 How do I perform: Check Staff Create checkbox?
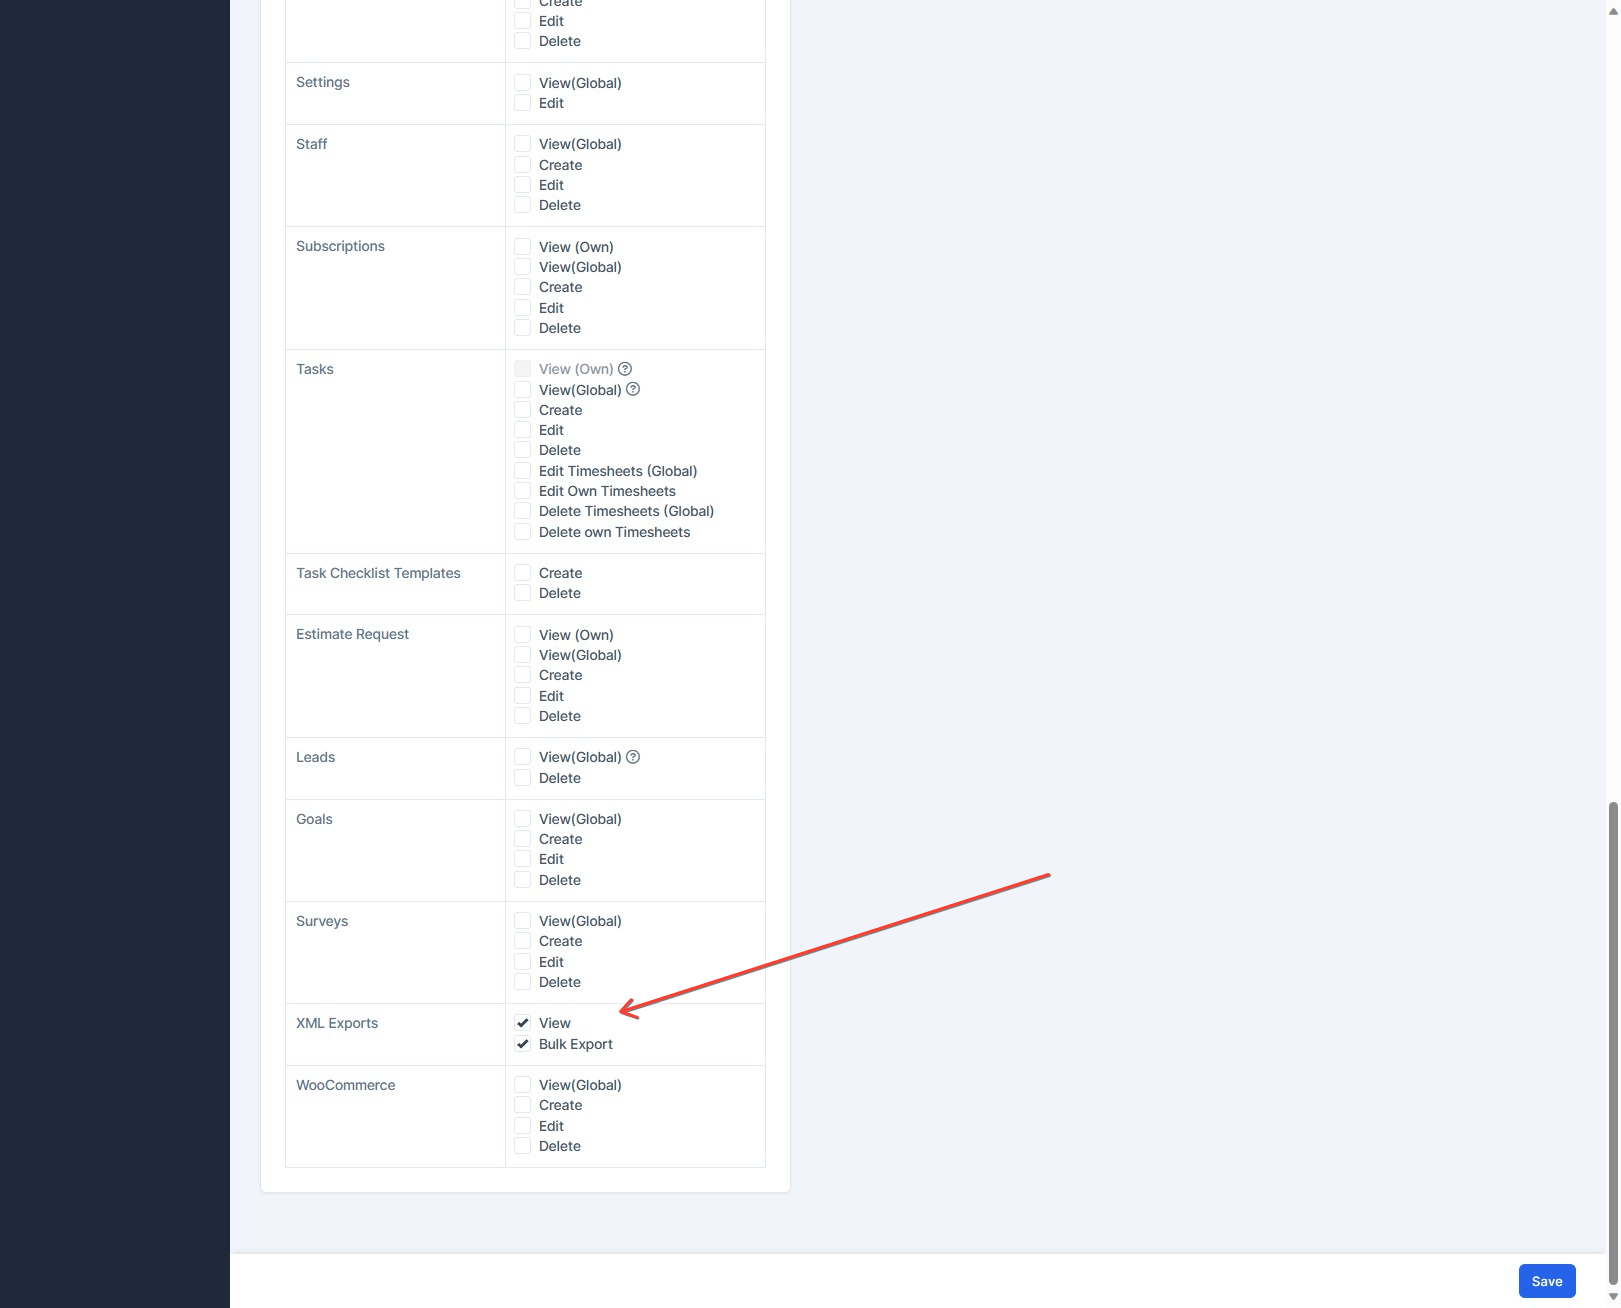point(522,165)
